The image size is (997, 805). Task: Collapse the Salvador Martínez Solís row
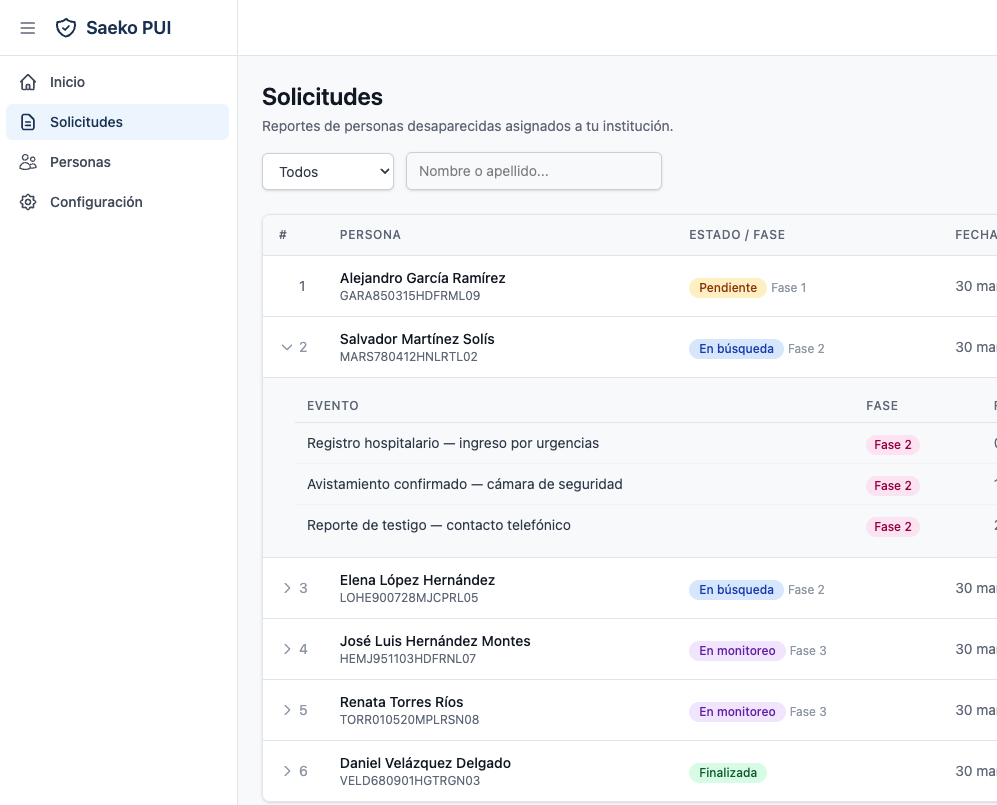287,347
